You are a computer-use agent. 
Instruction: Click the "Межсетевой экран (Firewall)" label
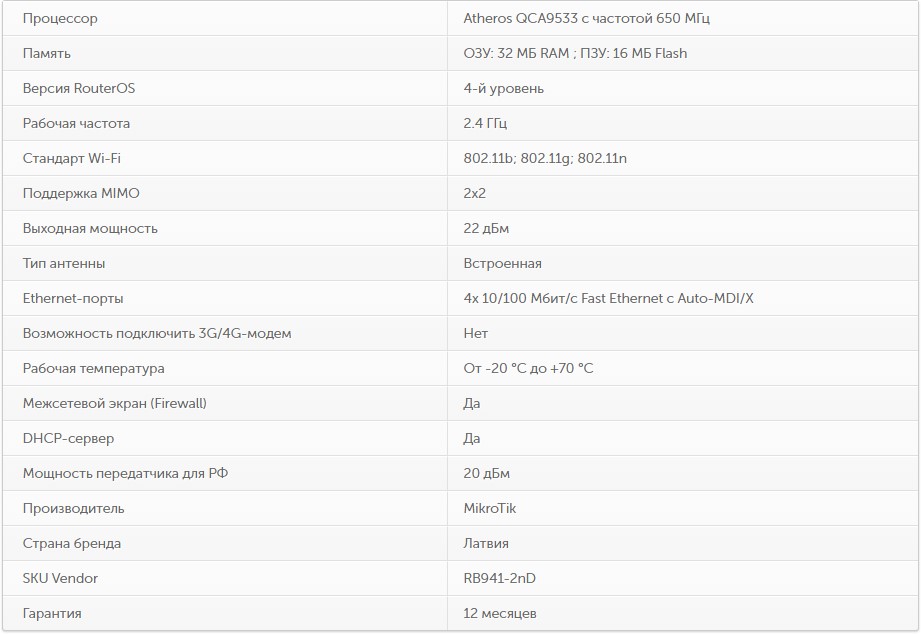tap(115, 403)
